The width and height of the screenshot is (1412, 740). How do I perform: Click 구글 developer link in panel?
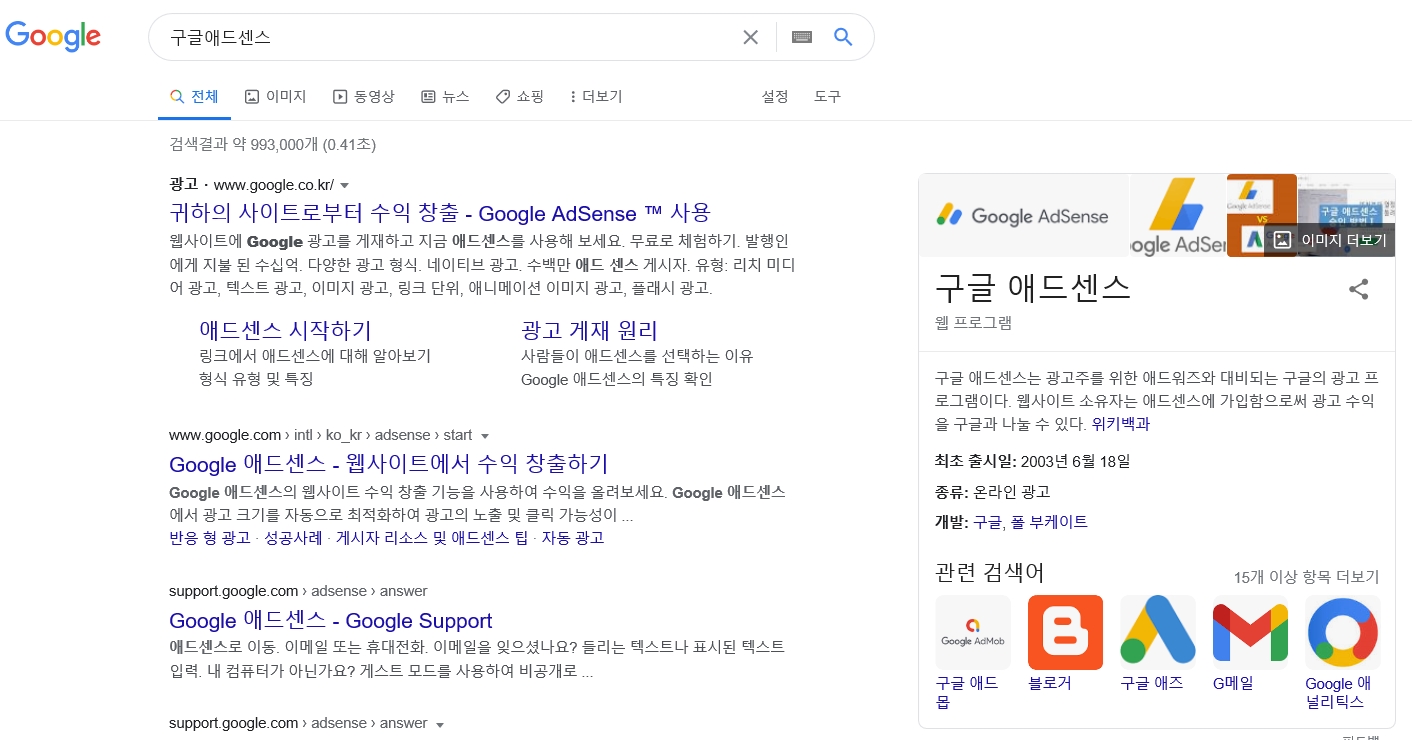coord(987,522)
